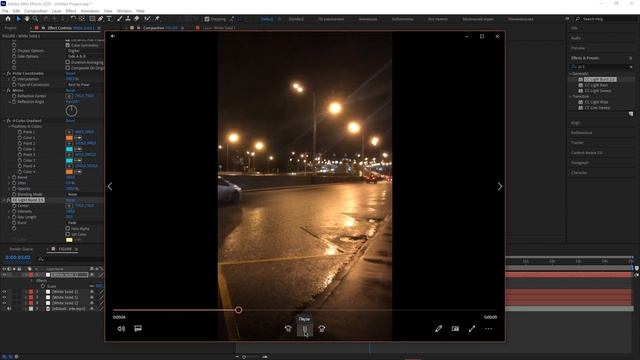Toggle the Color Symmetry checkbox
Screen dimensions: 640x360
point(68,45)
